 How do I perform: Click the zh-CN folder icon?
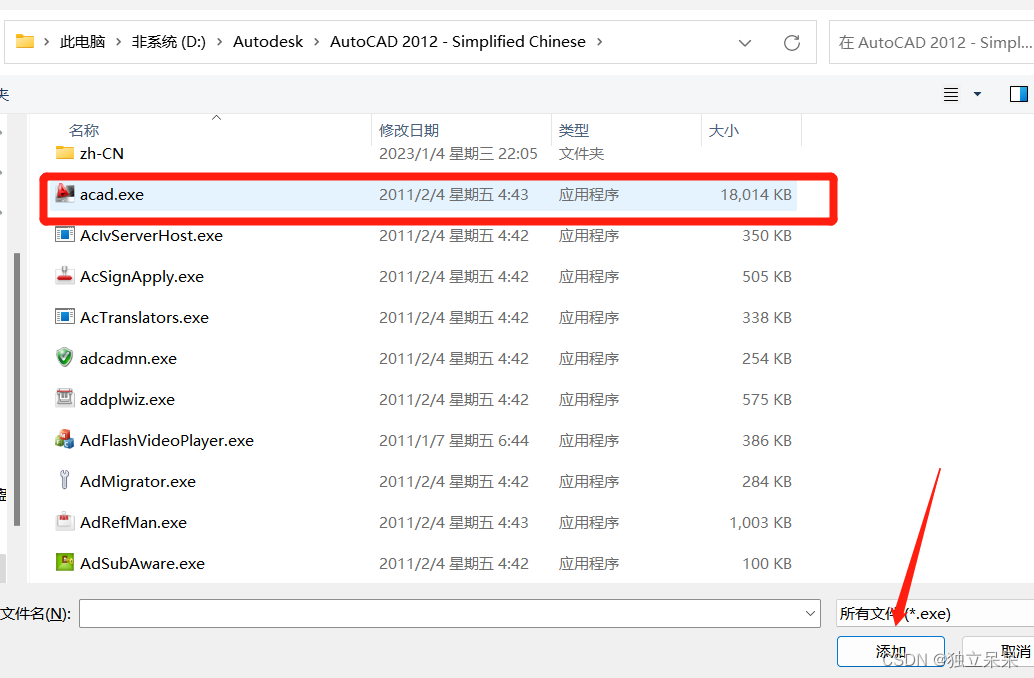(x=65, y=153)
